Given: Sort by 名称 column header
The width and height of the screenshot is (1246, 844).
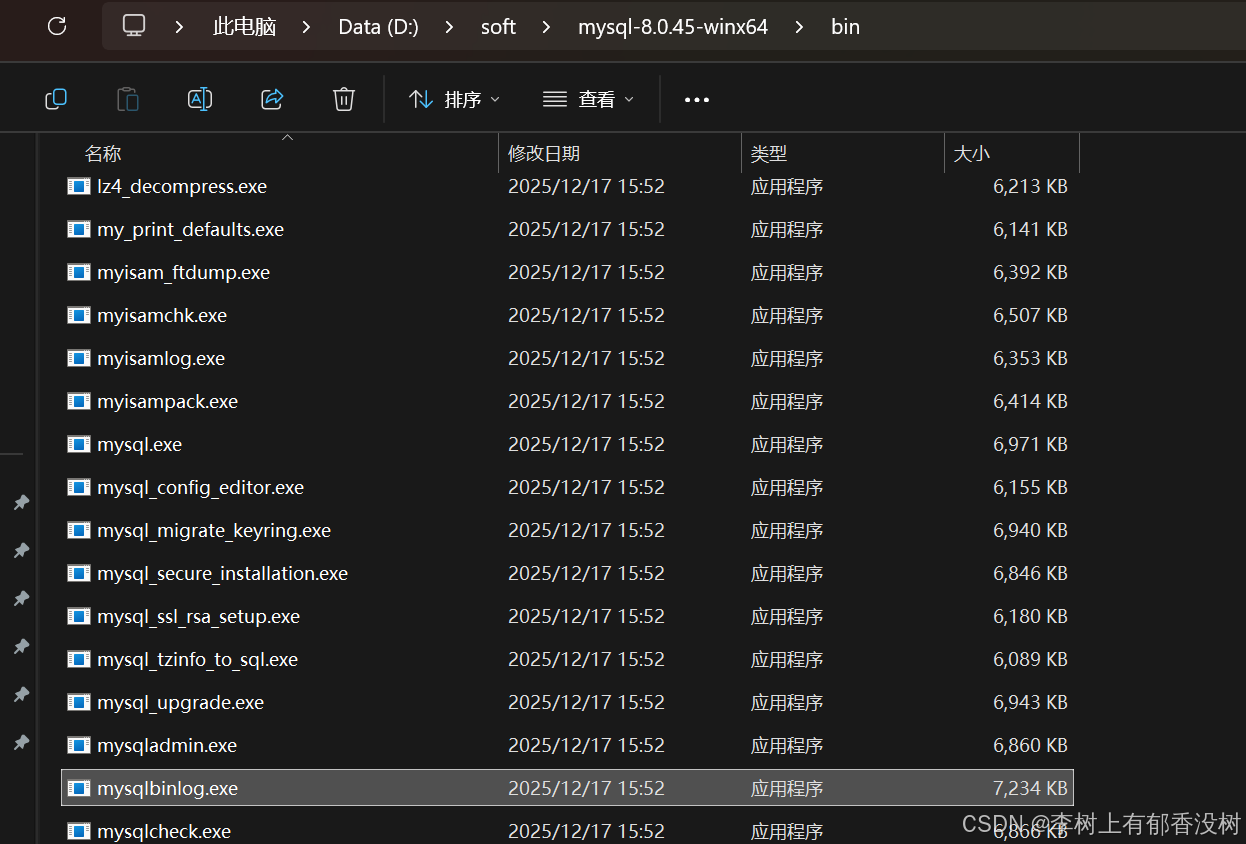Looking at the screenshot, I should (x=103, y=153).
